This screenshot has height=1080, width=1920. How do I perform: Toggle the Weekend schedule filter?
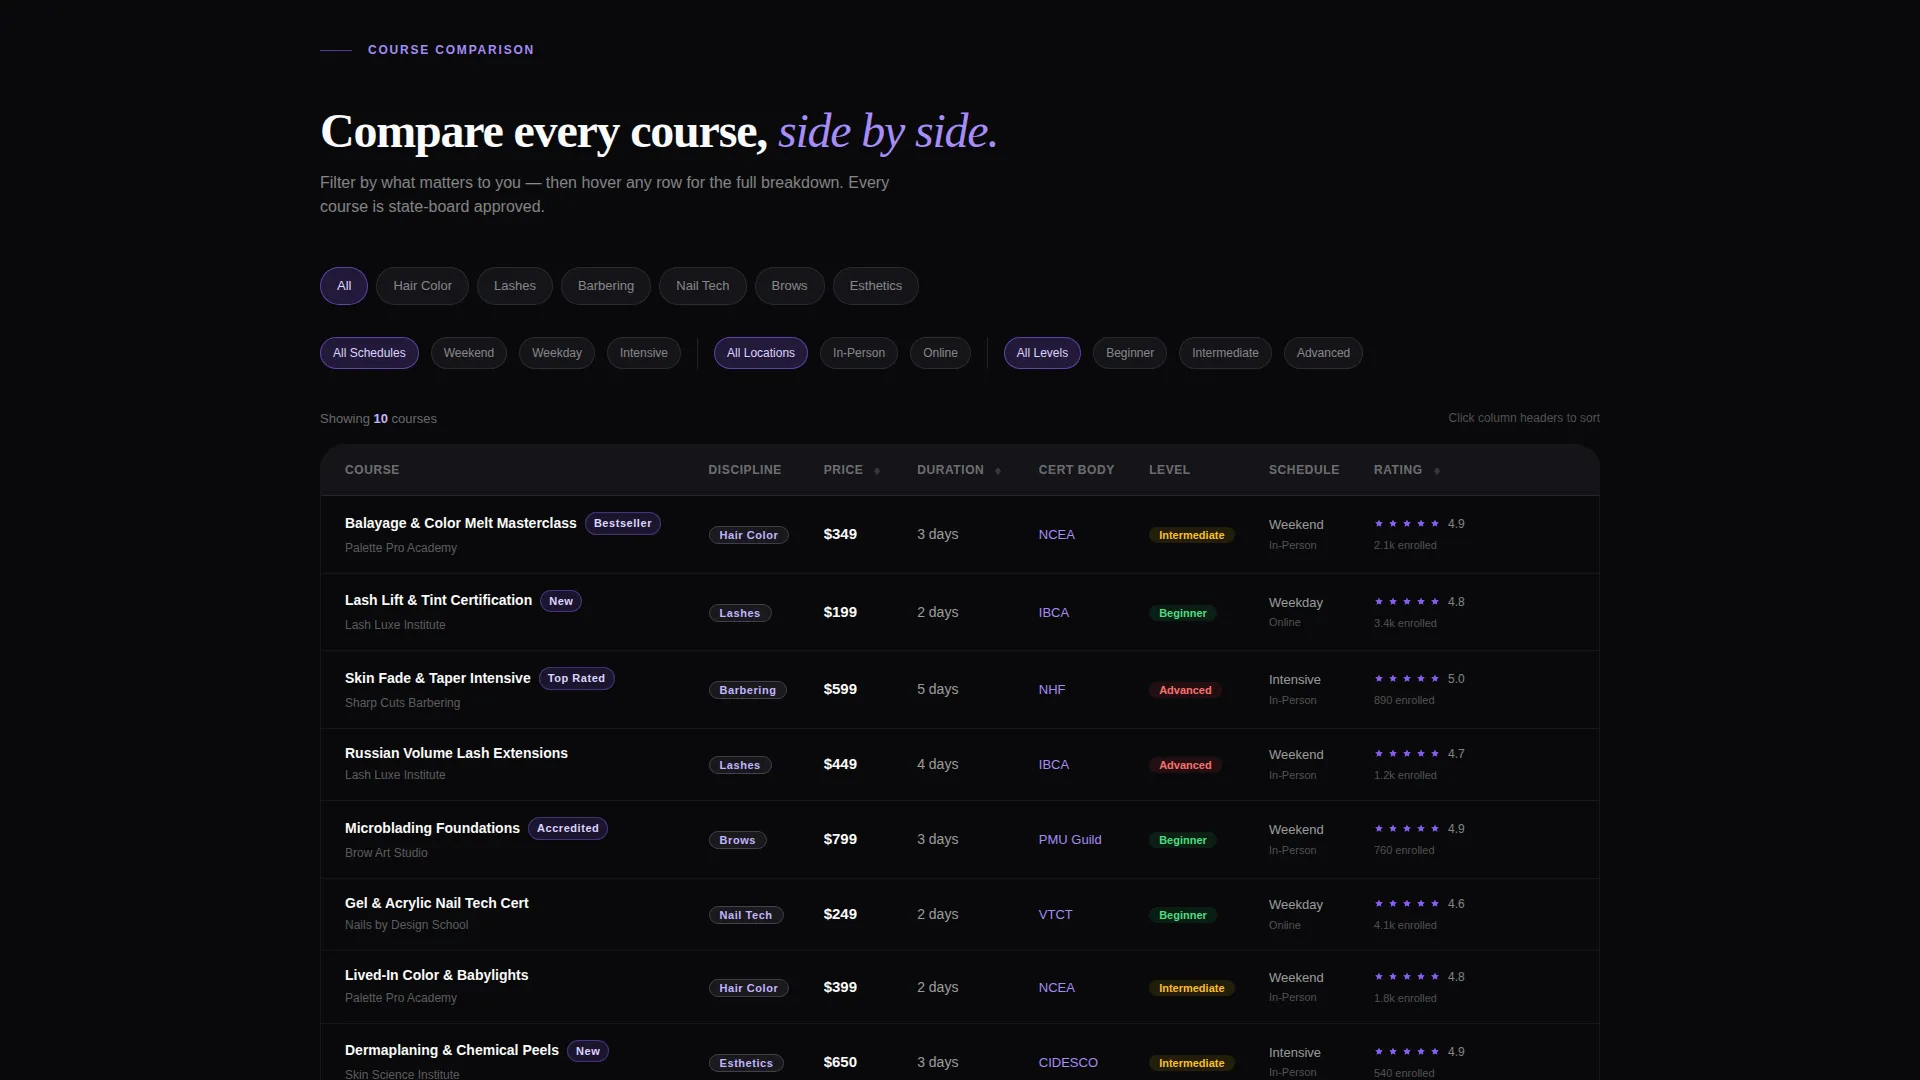(x=468, y=353)
